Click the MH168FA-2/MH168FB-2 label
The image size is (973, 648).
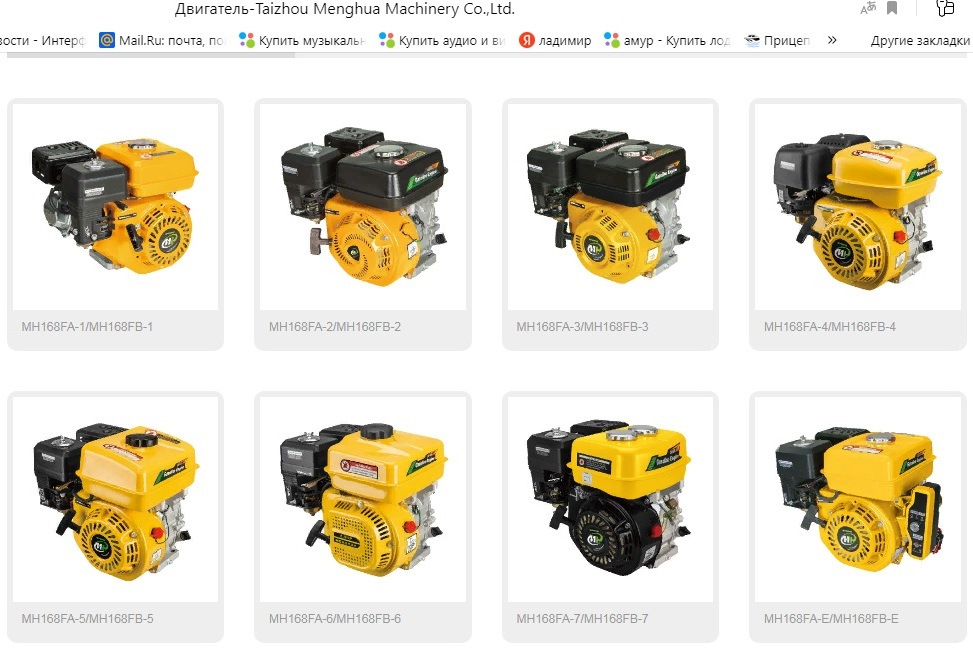click(334, 326)
